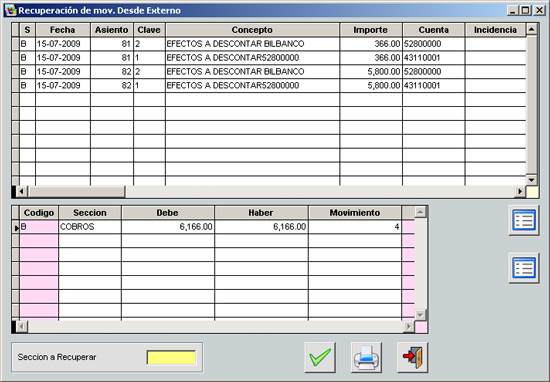Image resolution: width=550 pixels, height=382 pixels.
Task: Select concept EFECTOS A DESCONTAR BILBANCO asiento 81
Action: coord(252,44)
